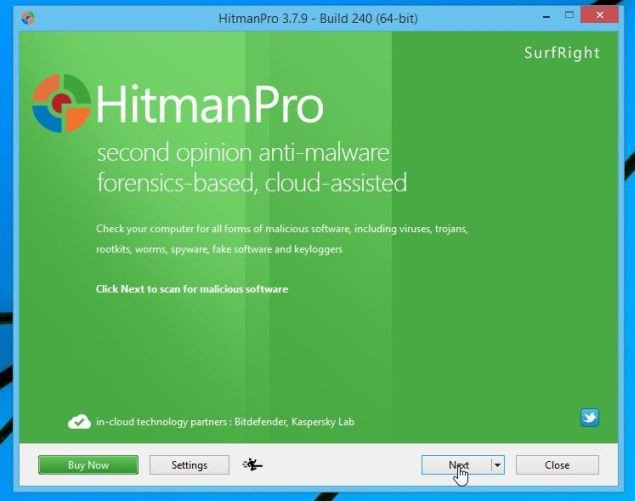This screenshot has height=501, width=635.
Task: Click the HitmanPro crosshair logo
Action: [61, 104]
